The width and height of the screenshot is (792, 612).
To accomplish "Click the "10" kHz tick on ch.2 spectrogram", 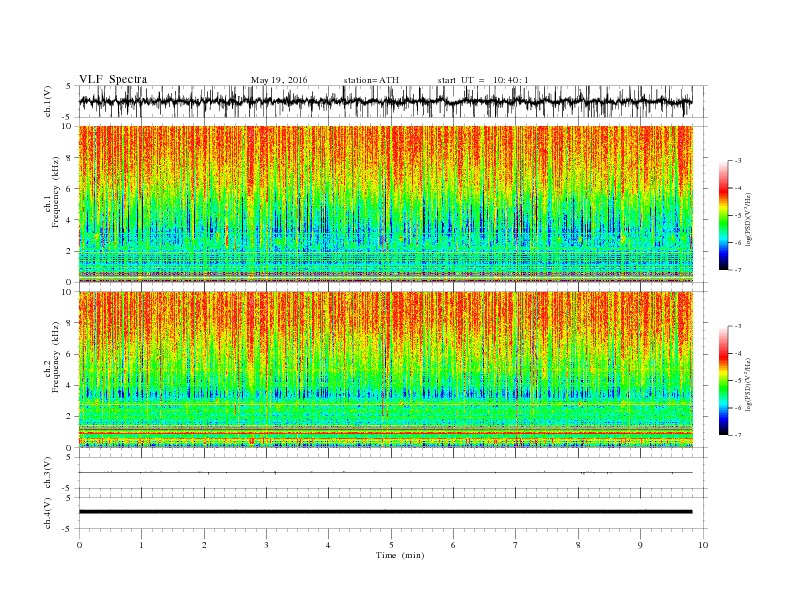I will tap(67, 292).
